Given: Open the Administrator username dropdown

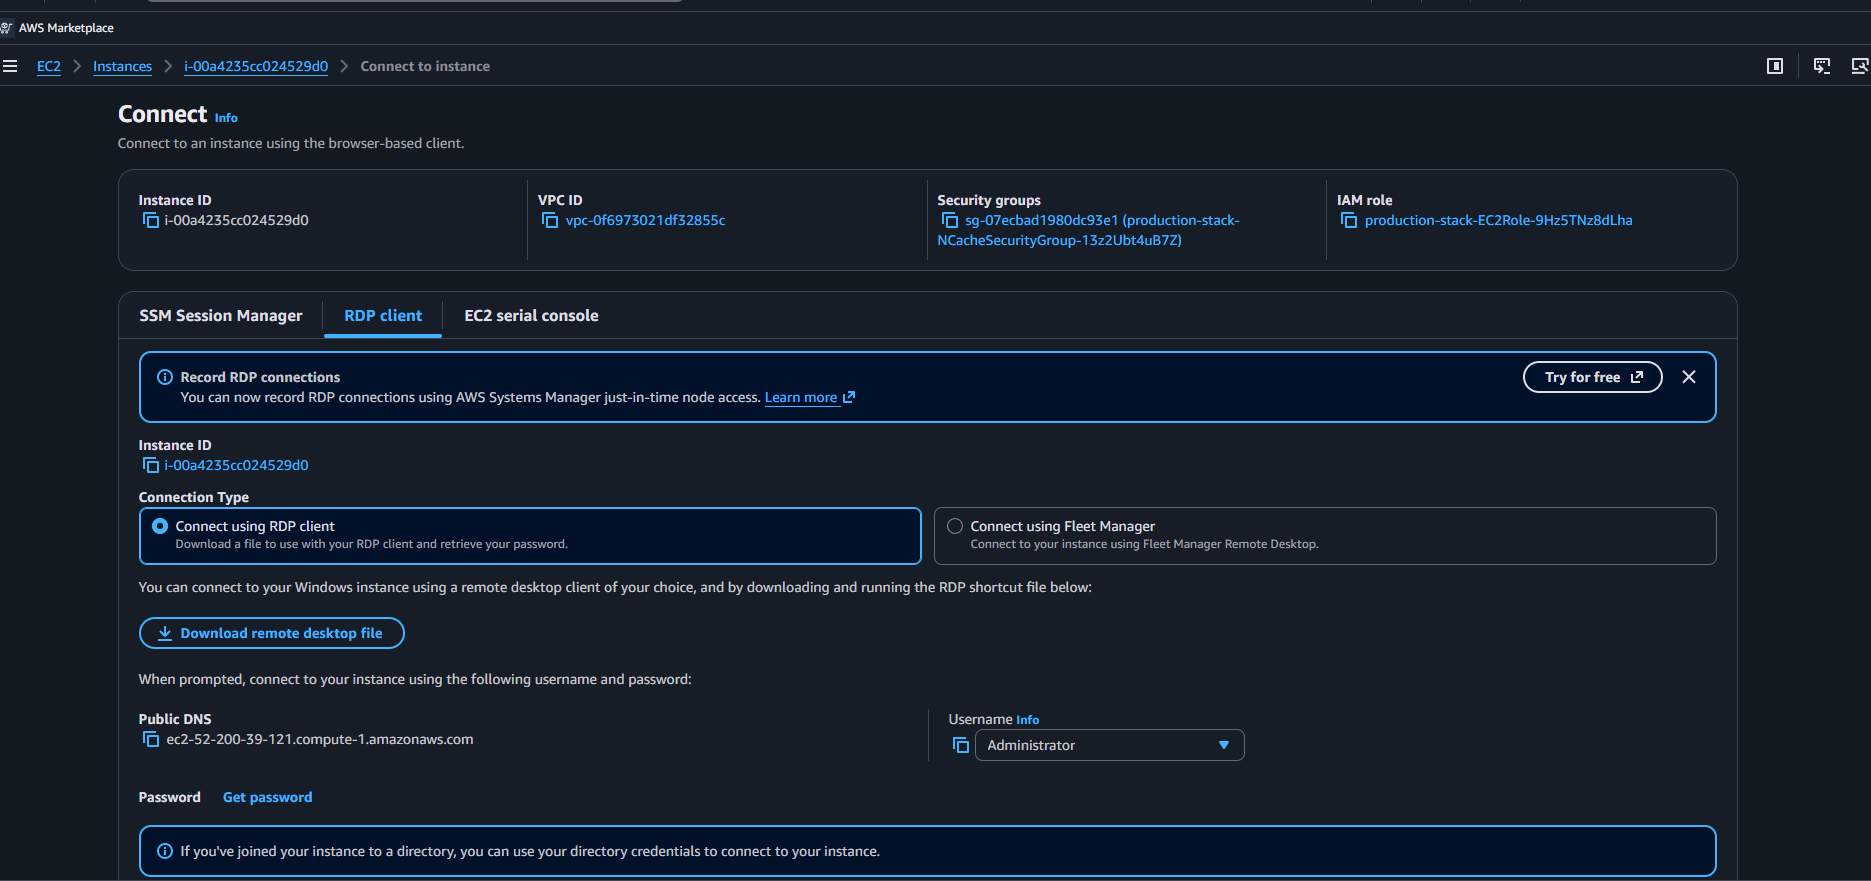Looking at the screenshot, I should 1109,745.
